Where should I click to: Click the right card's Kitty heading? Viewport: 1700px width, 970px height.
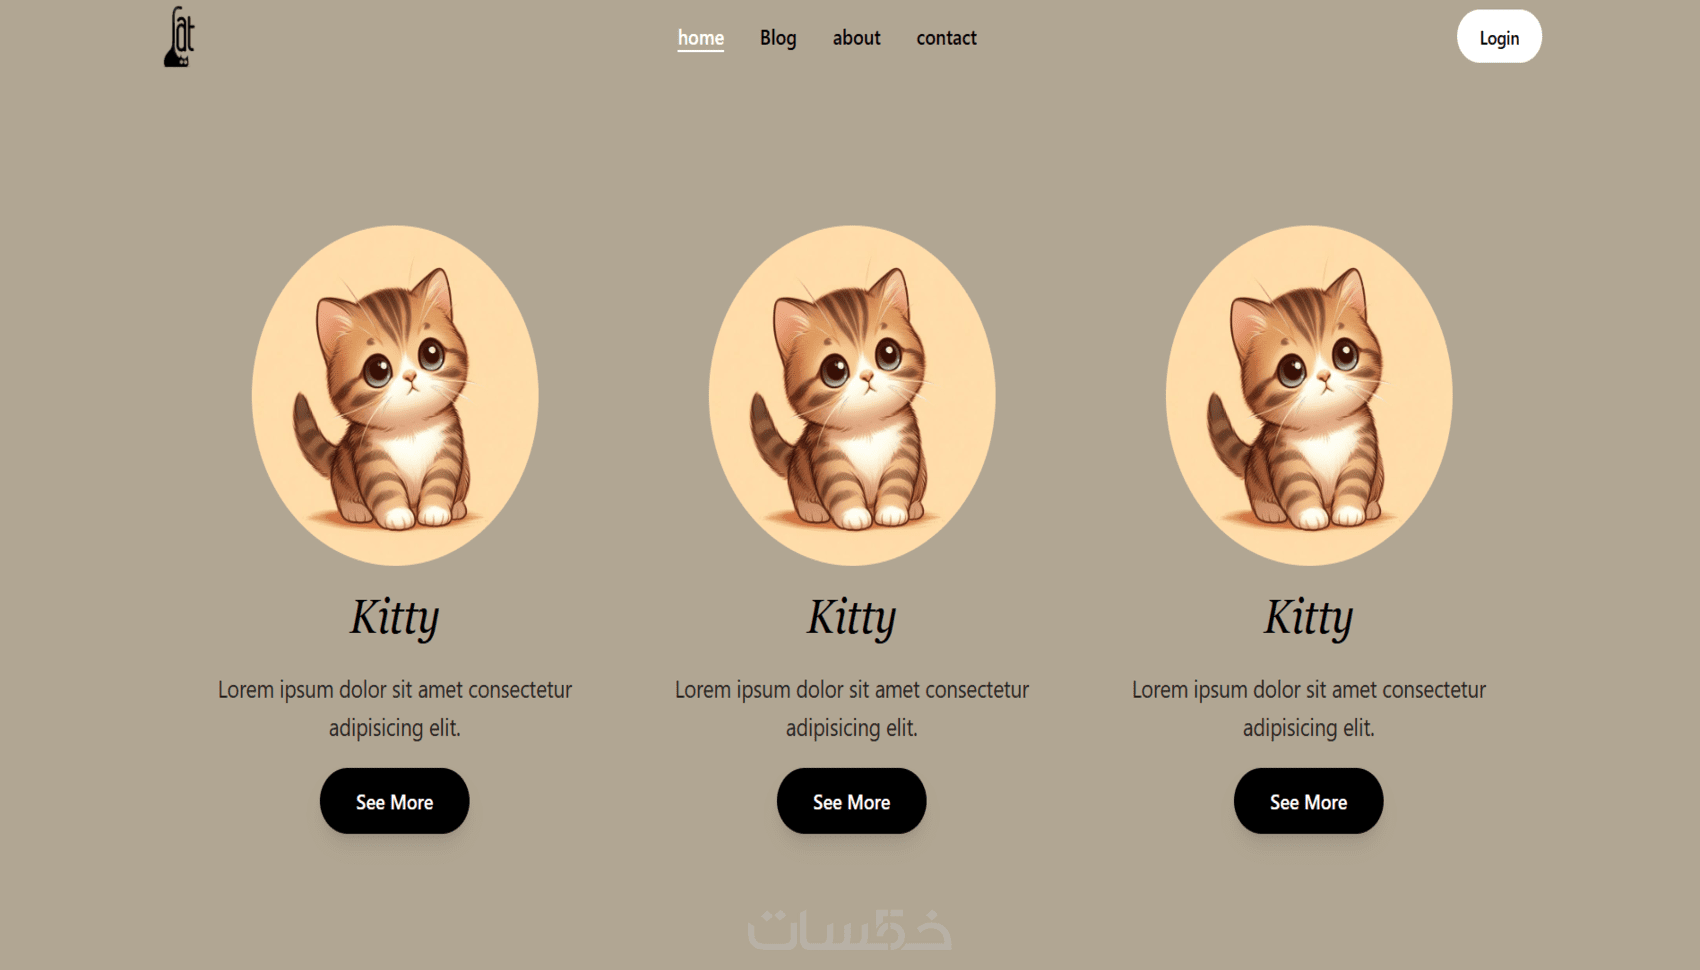point(1309,617)
